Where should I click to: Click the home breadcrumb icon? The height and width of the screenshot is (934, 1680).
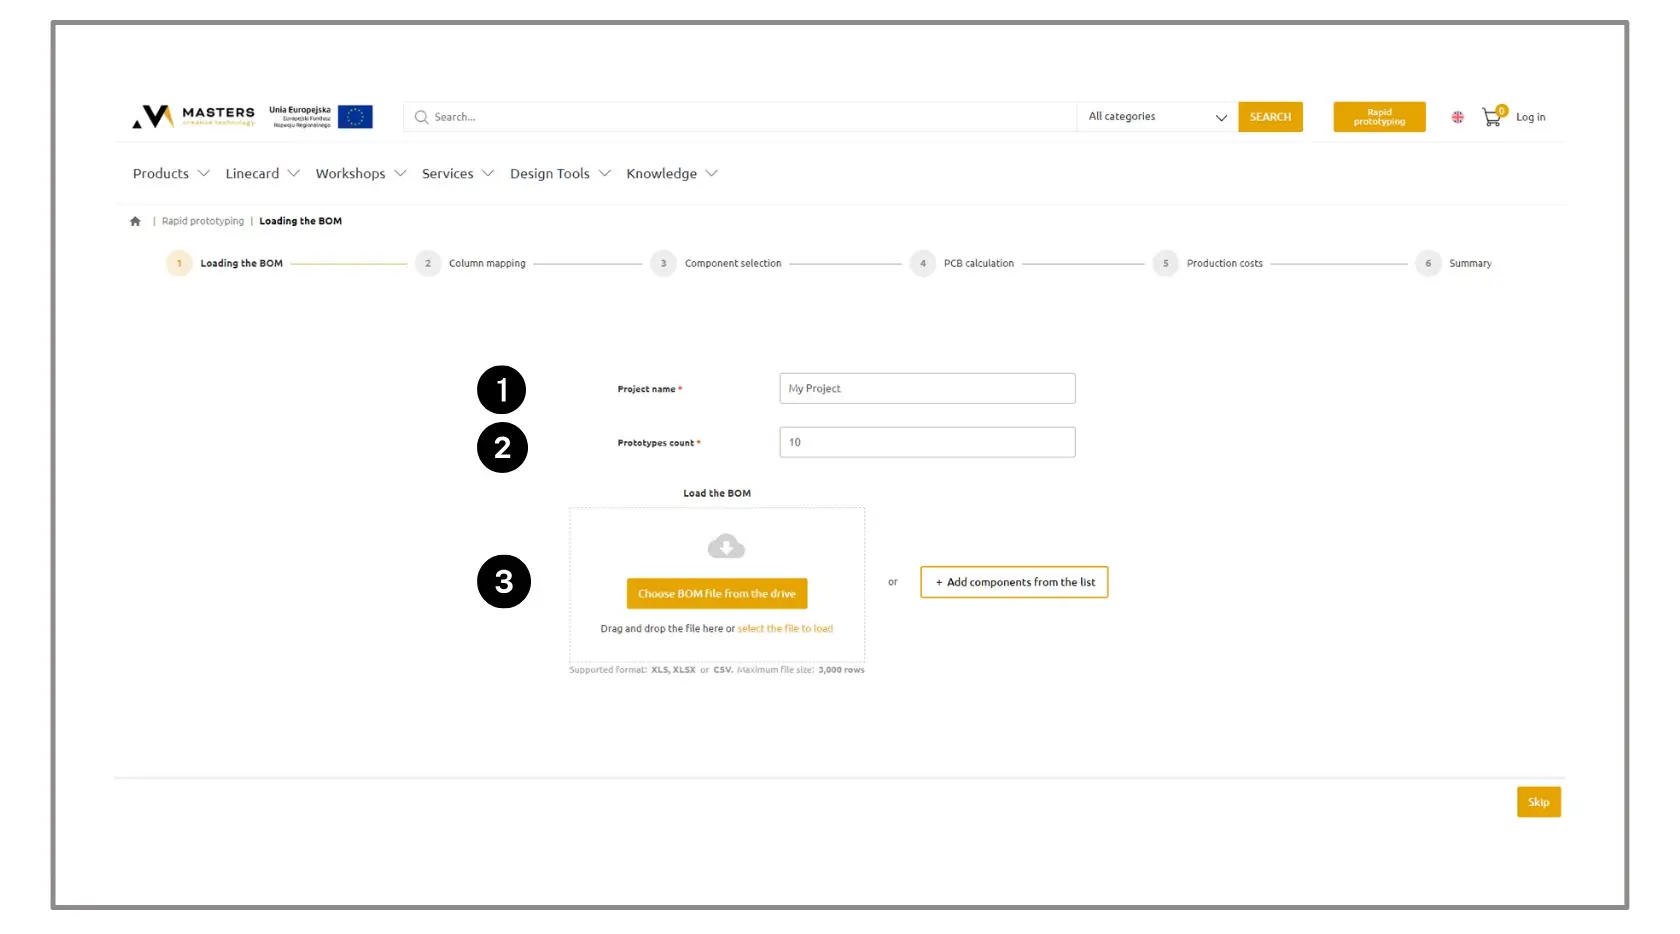(135, 221)
